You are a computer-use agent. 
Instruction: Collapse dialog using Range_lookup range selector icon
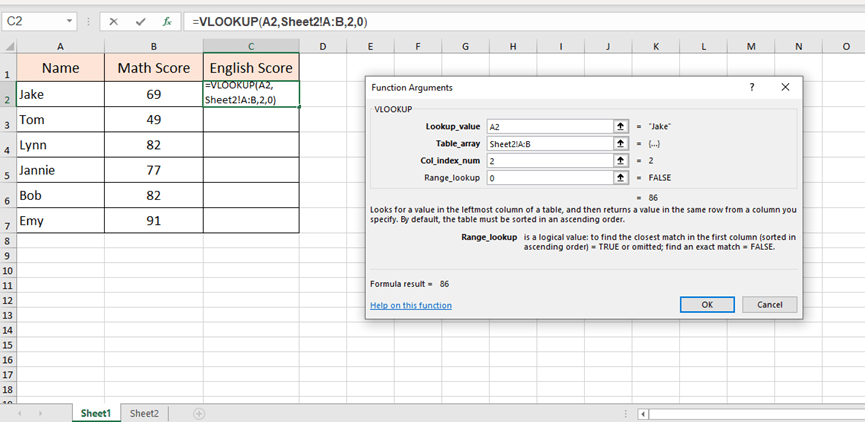click(x=621, y=178)
